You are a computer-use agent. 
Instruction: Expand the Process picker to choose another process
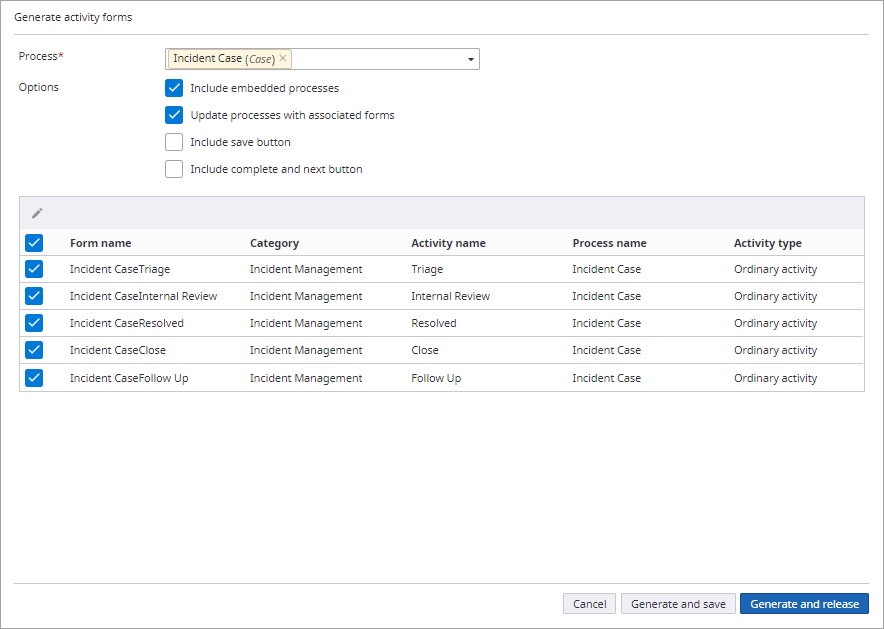[470, 59]
